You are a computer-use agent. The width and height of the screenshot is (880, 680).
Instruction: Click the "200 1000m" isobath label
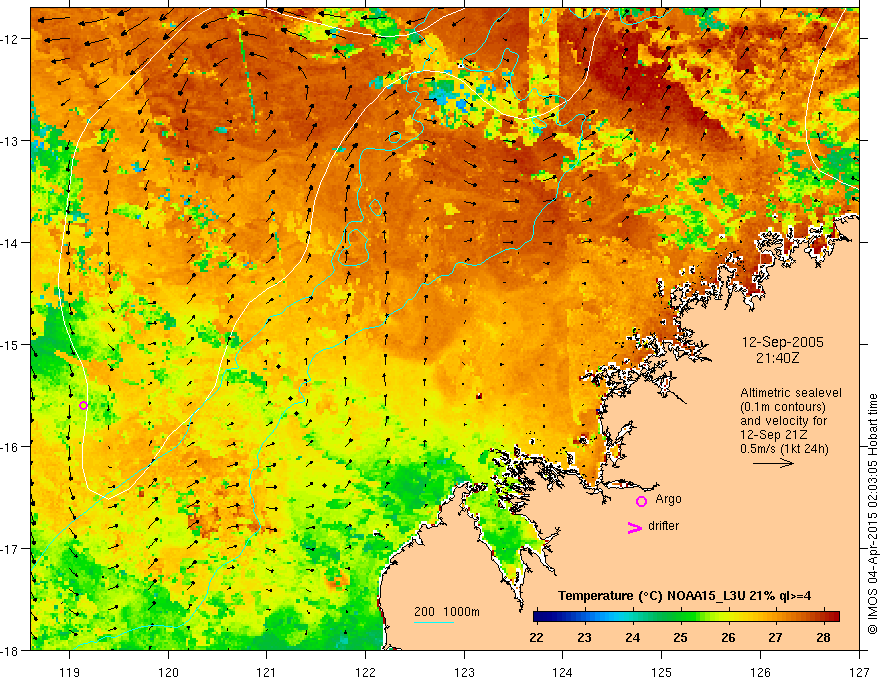coord(447,612)
